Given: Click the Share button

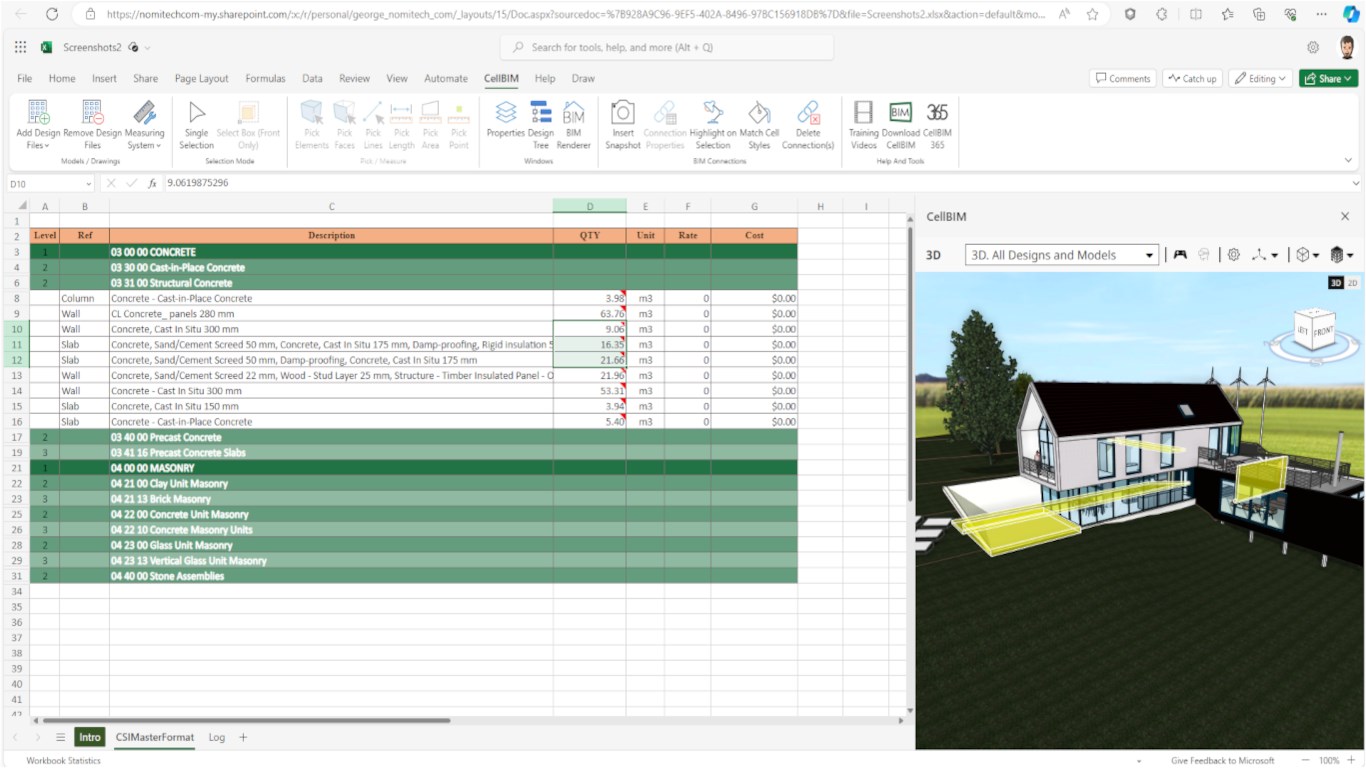Looking at the screenshot, I should click(x=1328, y=78).
